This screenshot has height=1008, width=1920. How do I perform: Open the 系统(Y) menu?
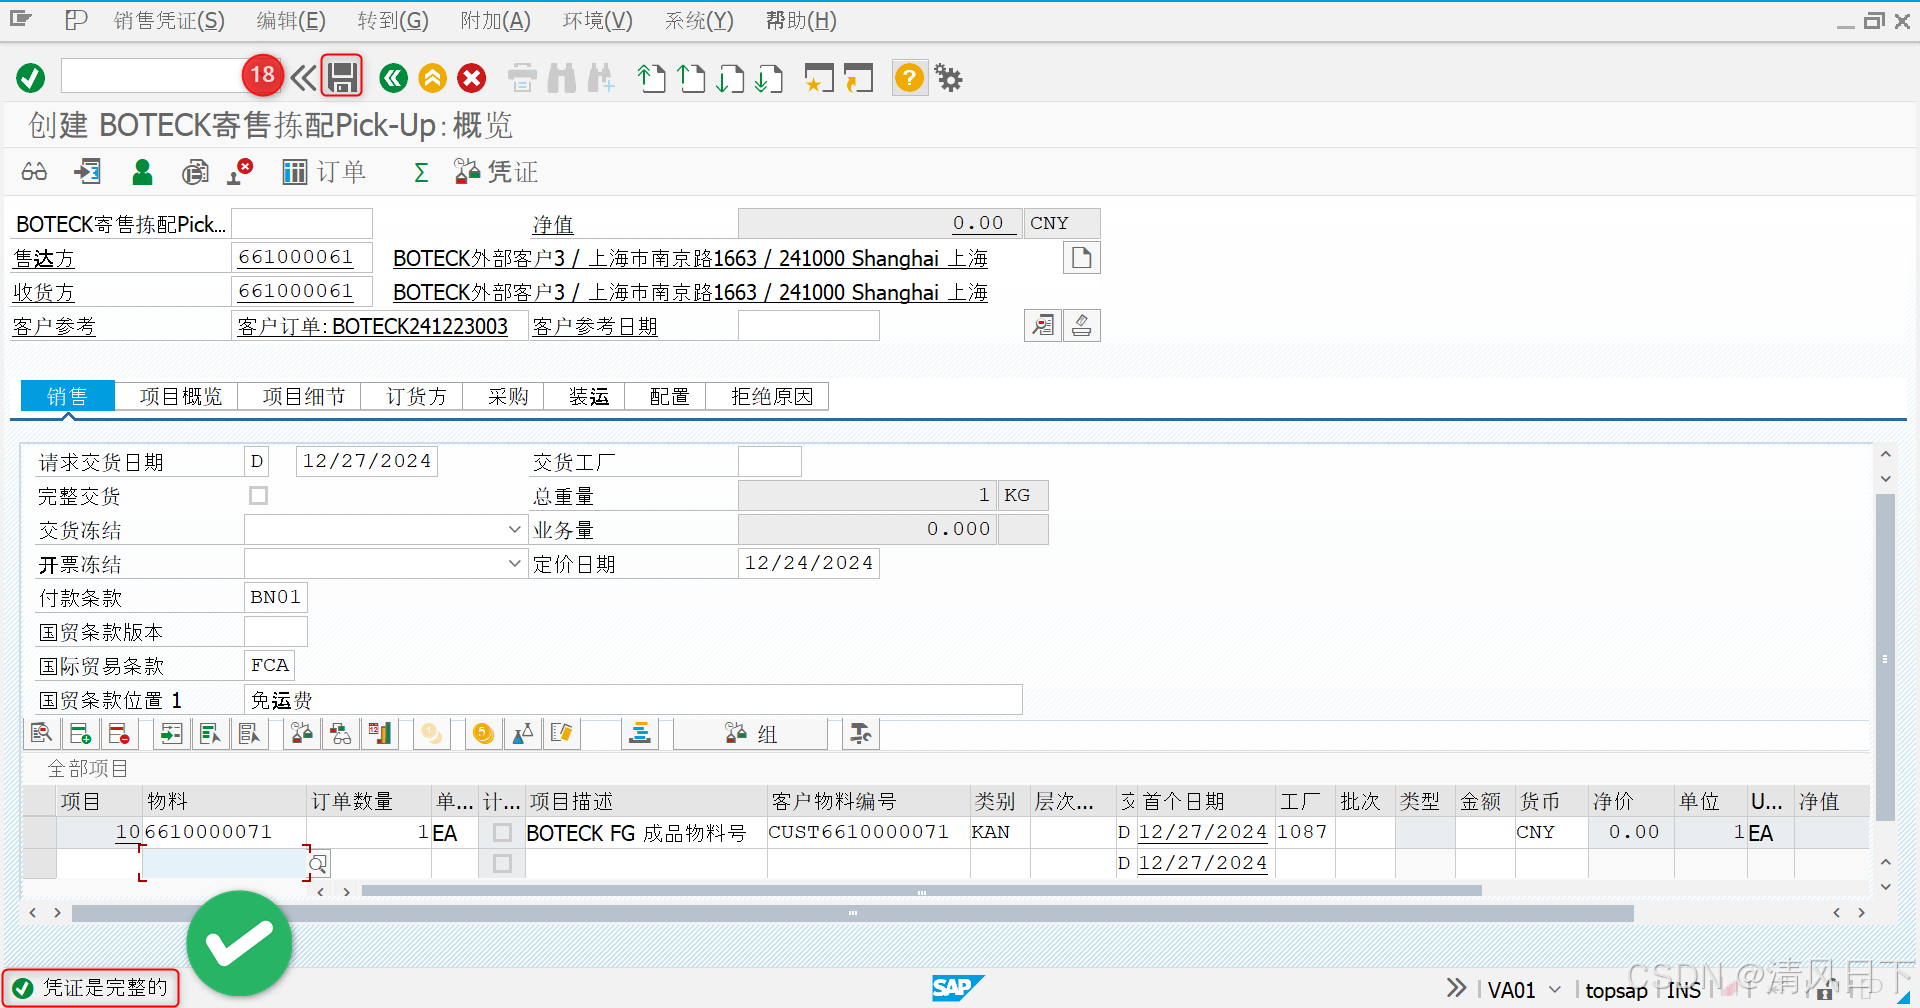[x=699, y=21]
